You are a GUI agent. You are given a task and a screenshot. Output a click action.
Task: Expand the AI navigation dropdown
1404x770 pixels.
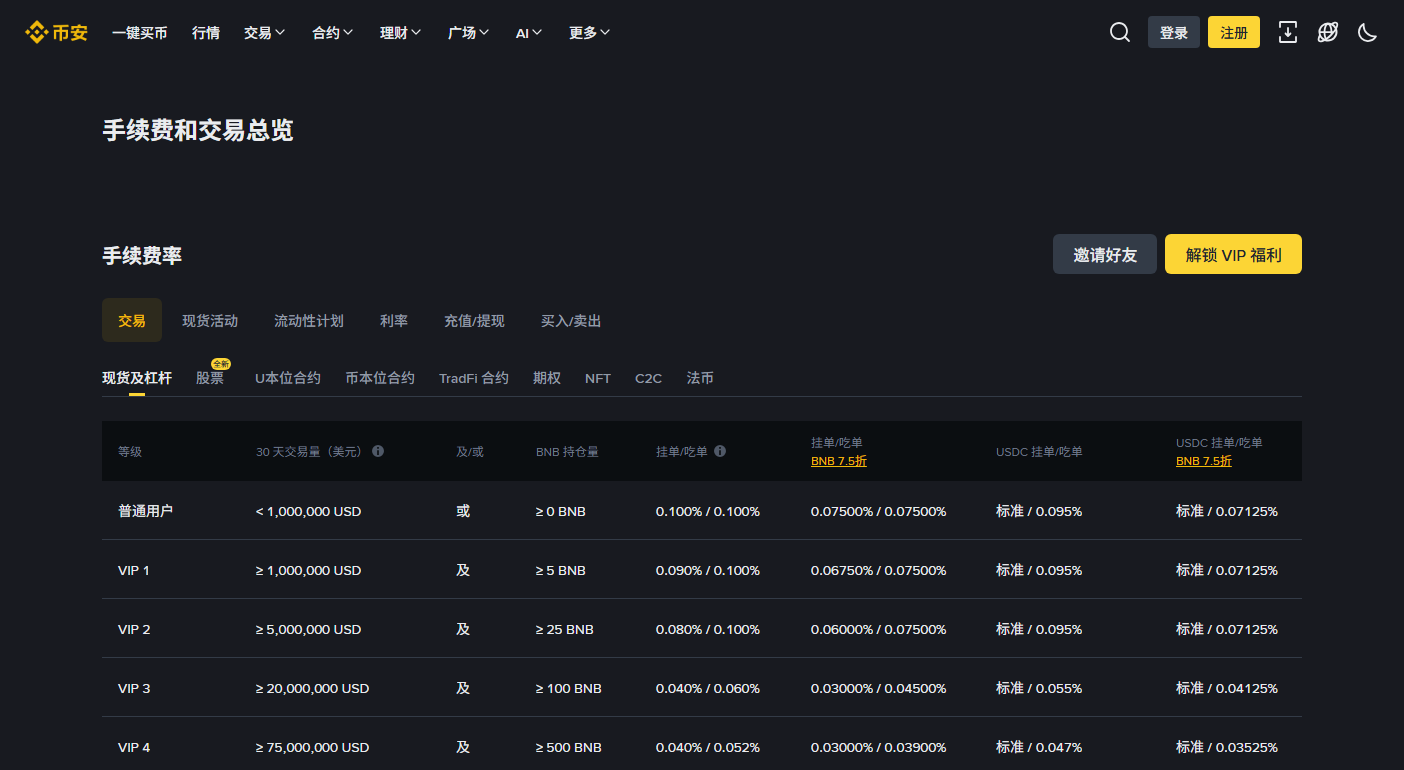click(529, 33)
